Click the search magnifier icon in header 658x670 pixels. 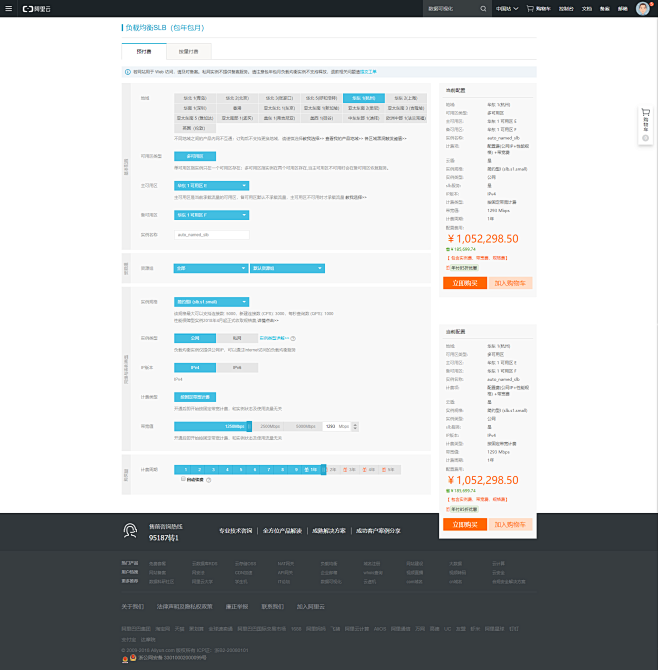click(485, 8)
